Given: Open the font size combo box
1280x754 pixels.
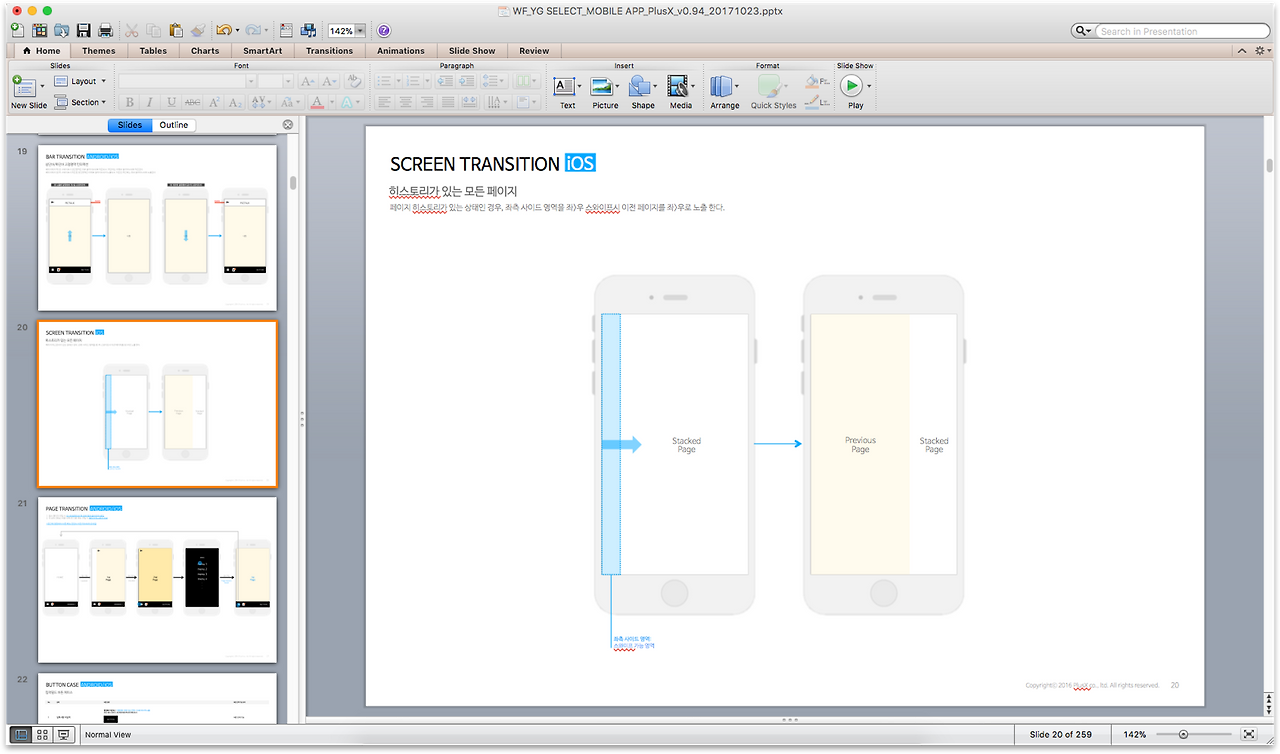Looking at the screenshot, I should pyautogui.click(x=275, y=81).
